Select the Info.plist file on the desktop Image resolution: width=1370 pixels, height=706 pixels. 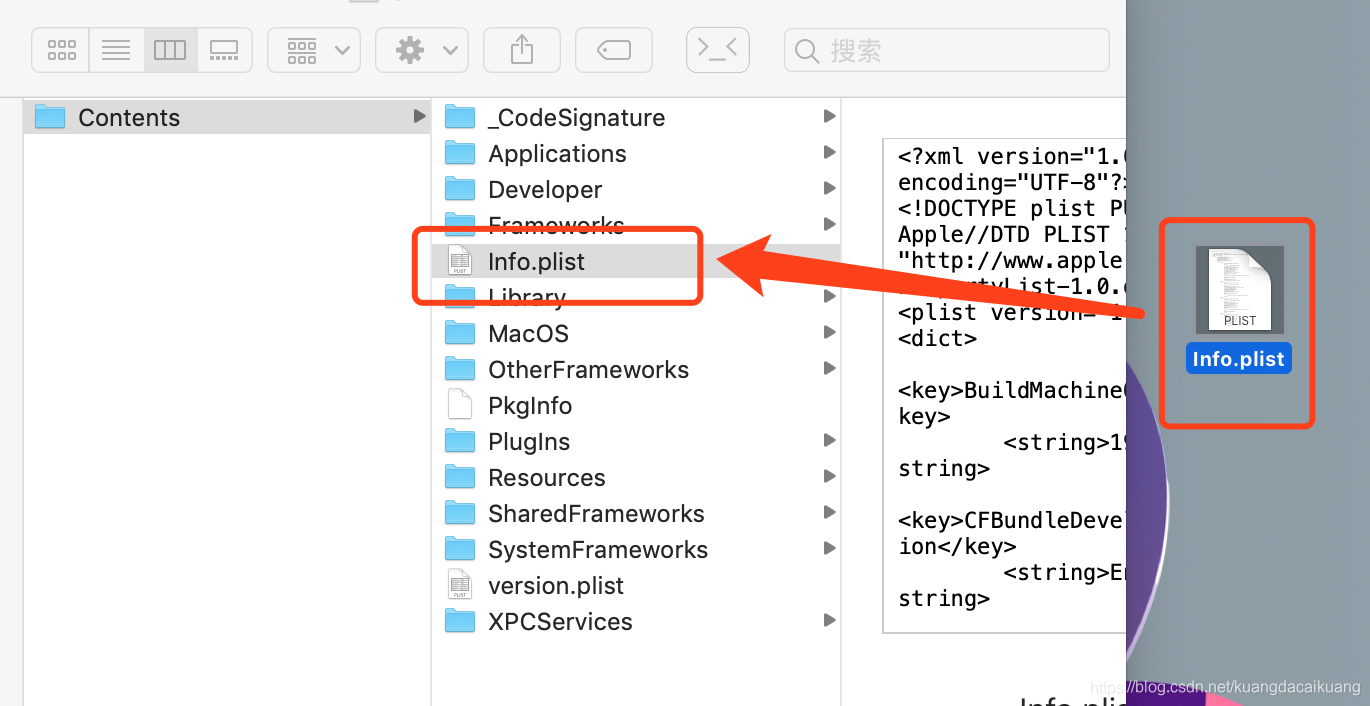click(x=1239, y=290)
